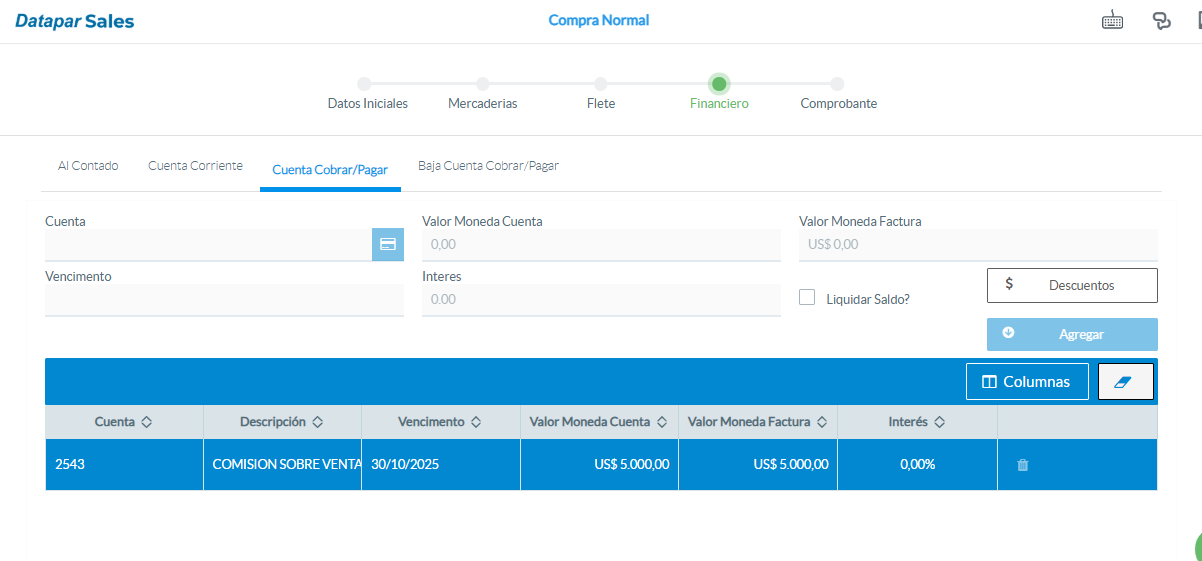Open the Descuentos button
1202x561 pixels.
[1072, 285]
